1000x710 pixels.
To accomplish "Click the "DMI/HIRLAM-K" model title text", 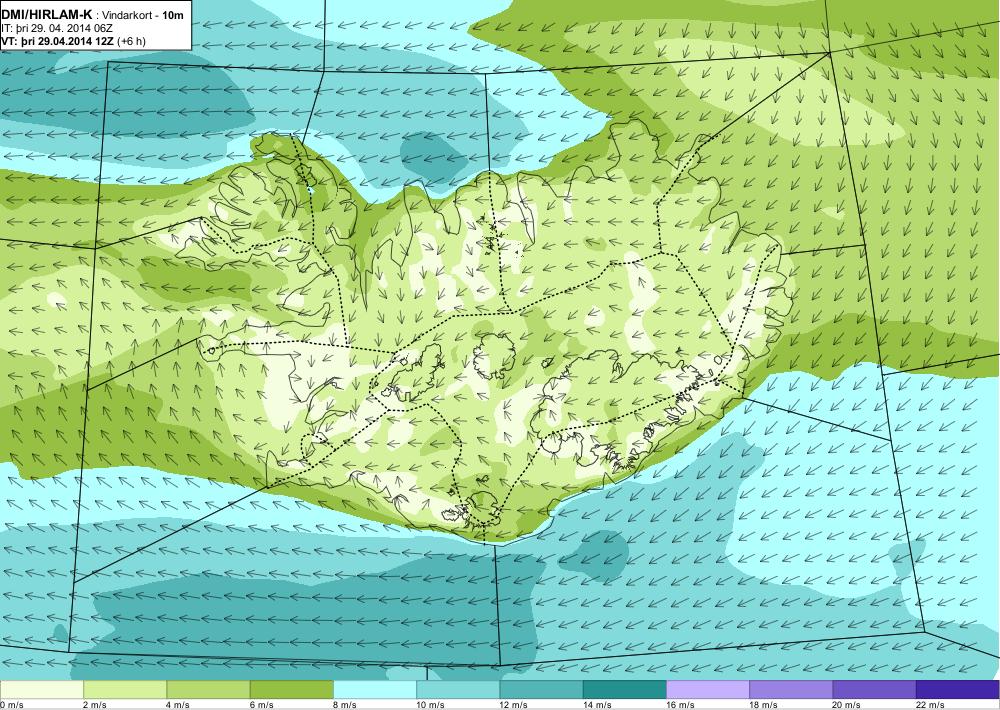I will coord(47,15).
